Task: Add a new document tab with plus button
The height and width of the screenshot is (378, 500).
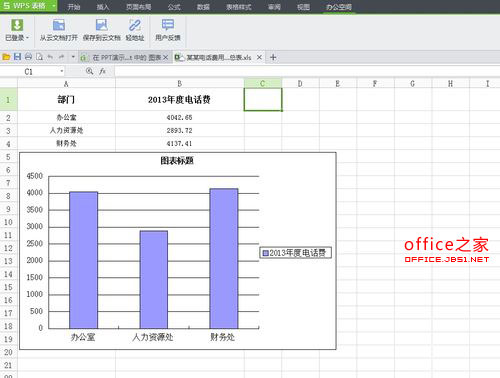Action: tap(273, 57)
